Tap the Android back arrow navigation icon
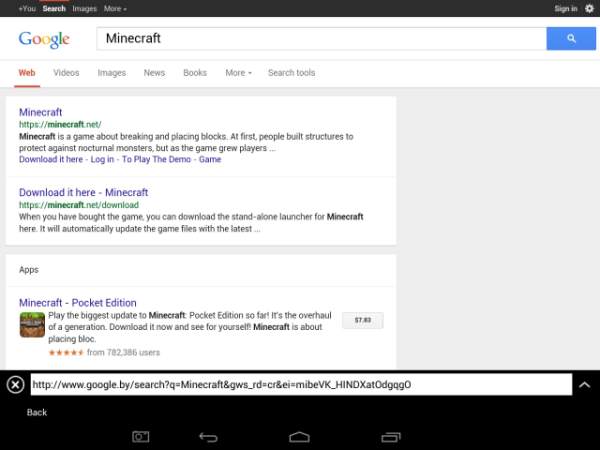 208,437
